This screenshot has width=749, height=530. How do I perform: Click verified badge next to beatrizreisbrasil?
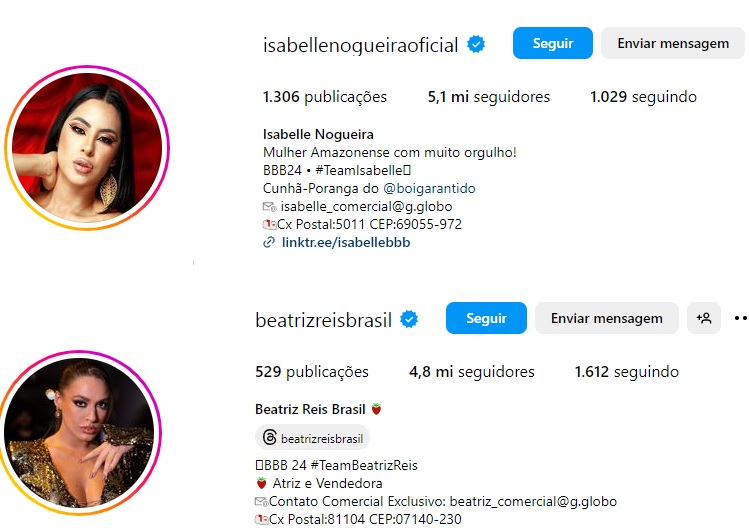tap(409, 319)
